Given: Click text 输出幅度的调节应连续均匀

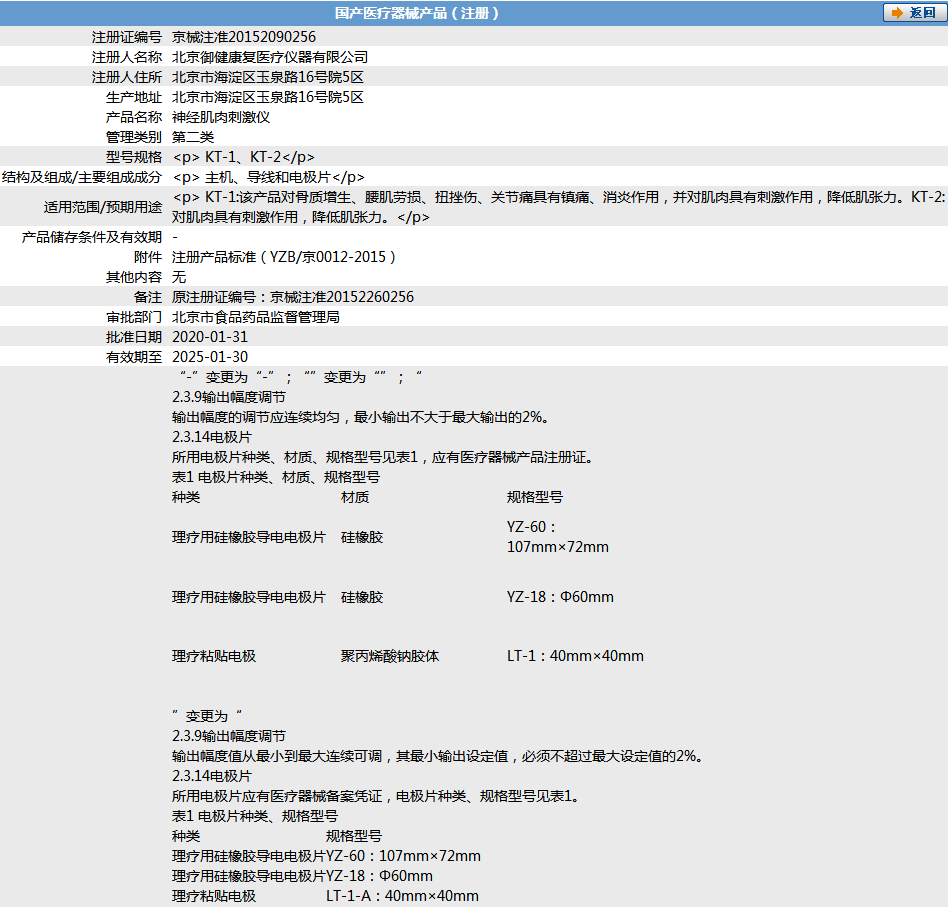Looking at the screenshot, I should click(256, 417).
